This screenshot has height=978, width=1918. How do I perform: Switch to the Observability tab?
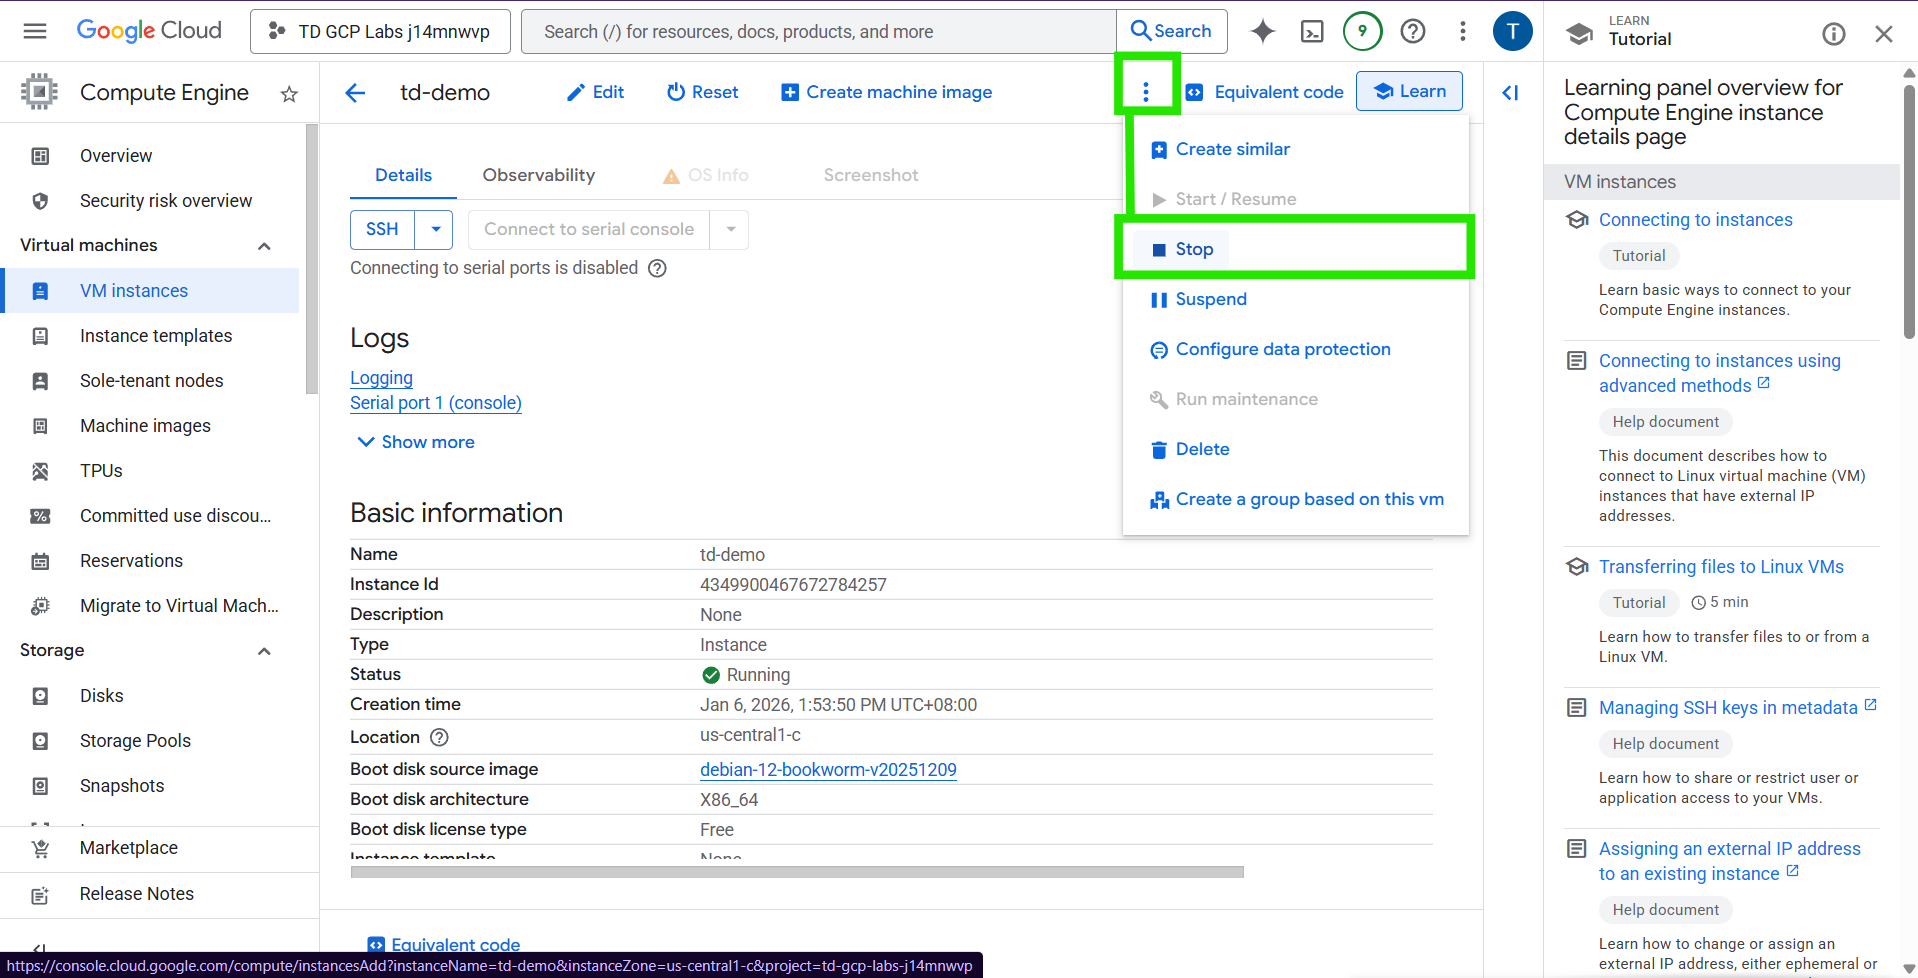[x=538, y=175]
